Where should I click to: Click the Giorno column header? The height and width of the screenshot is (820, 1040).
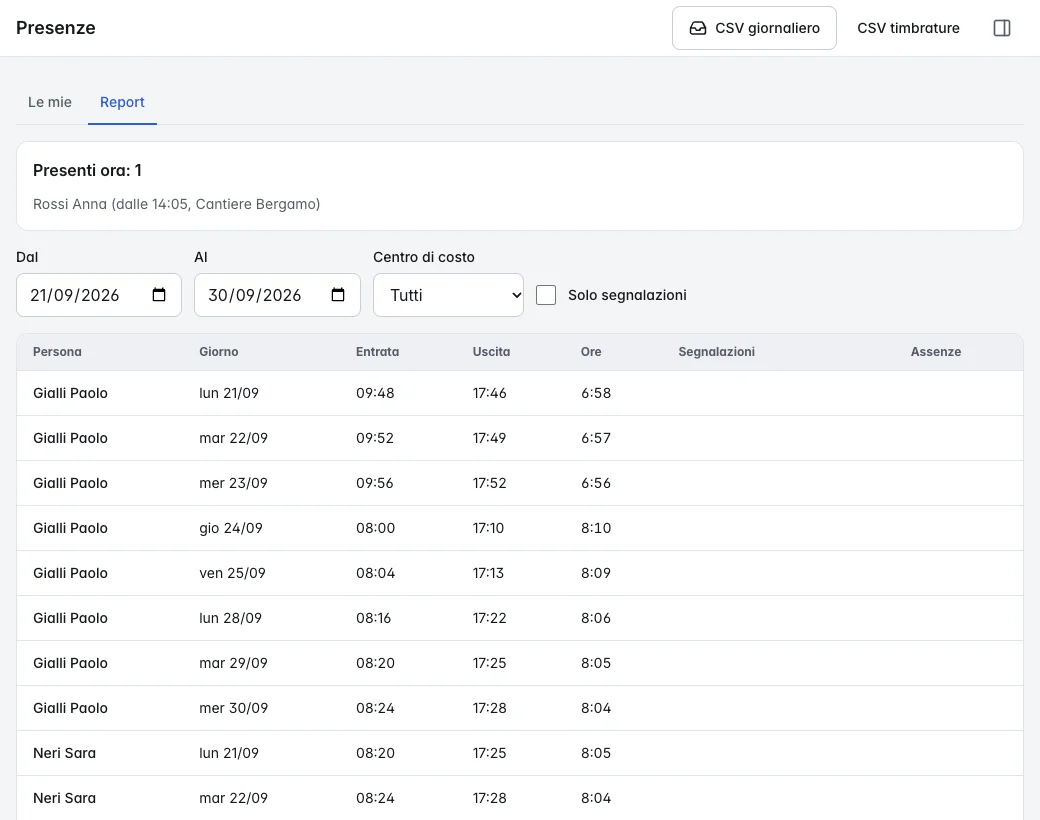point(219,352)
